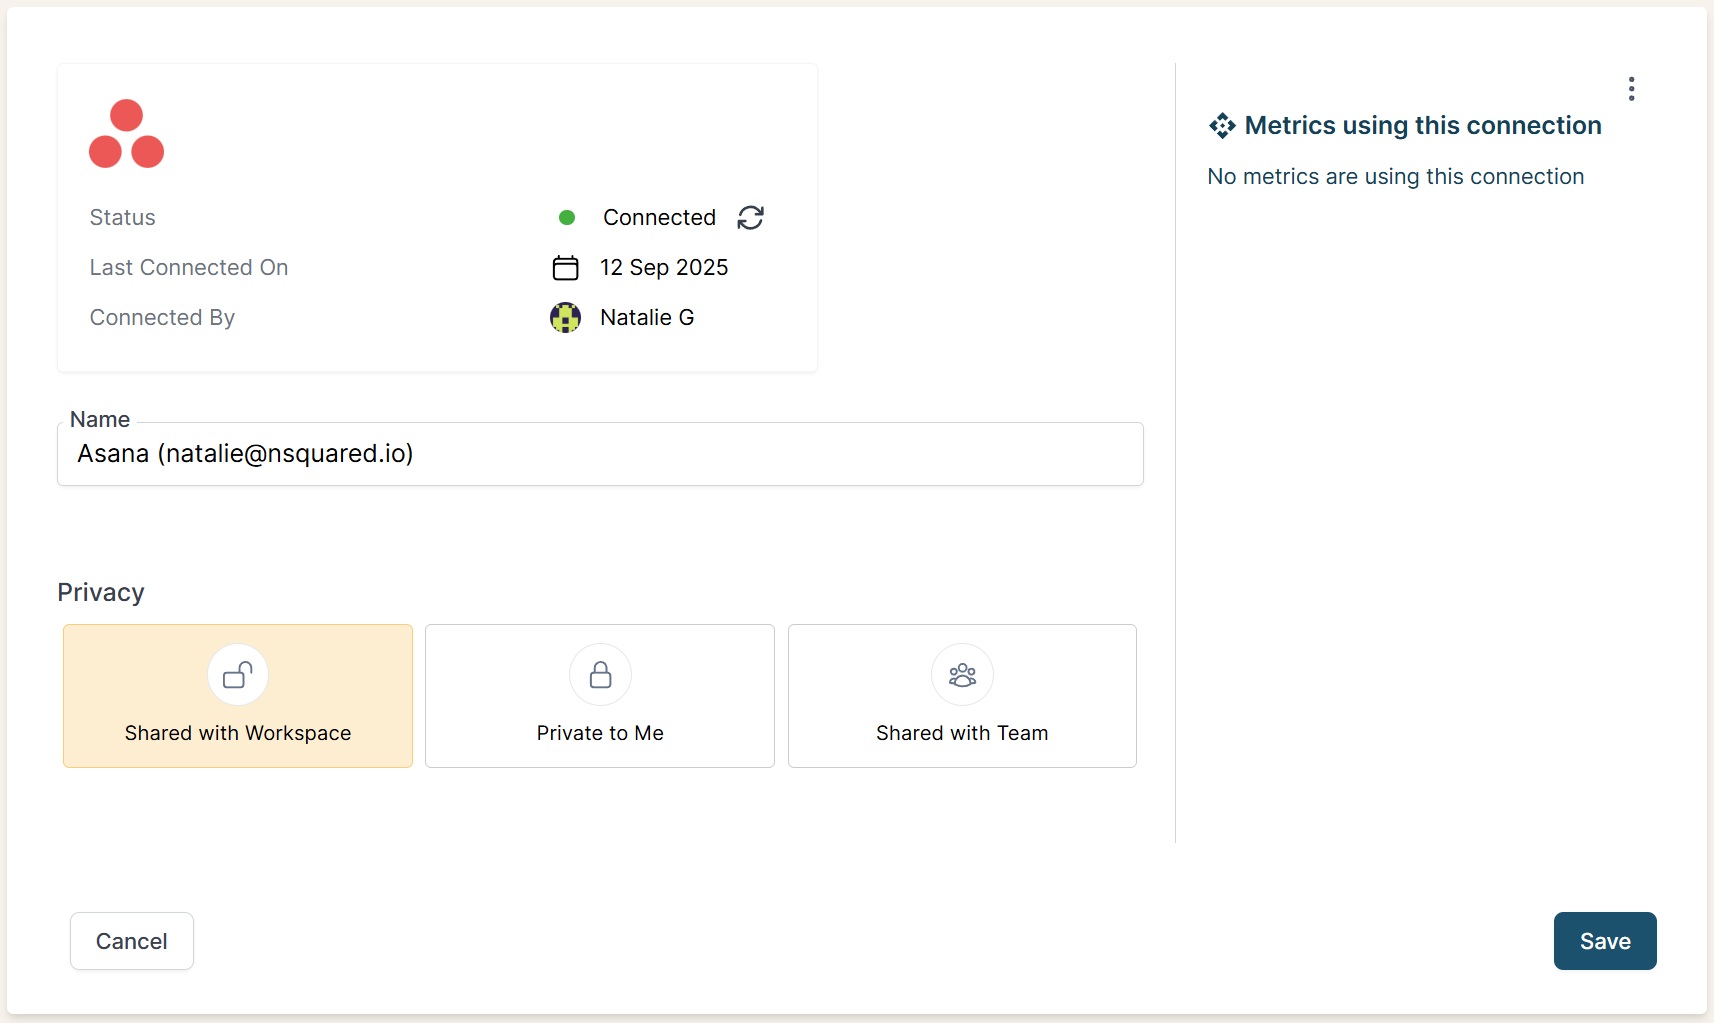
Task: Click the calendar icon beside the date
Action: point(565,267)
